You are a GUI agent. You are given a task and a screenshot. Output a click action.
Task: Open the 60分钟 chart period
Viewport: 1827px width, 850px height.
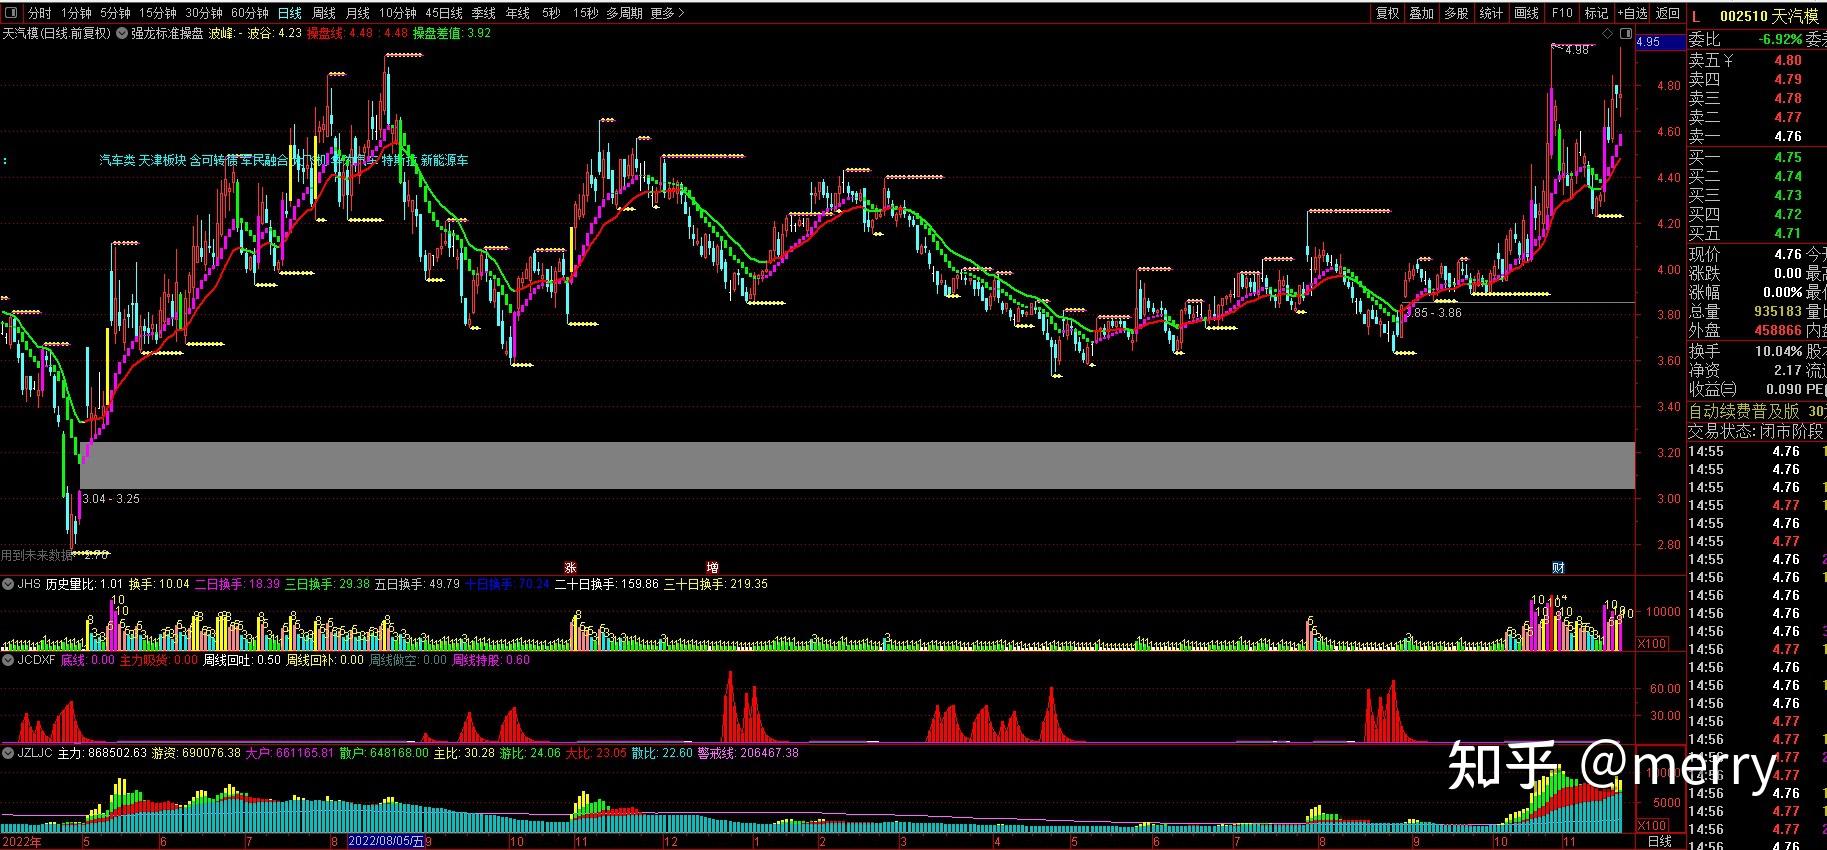coord(250,13)
